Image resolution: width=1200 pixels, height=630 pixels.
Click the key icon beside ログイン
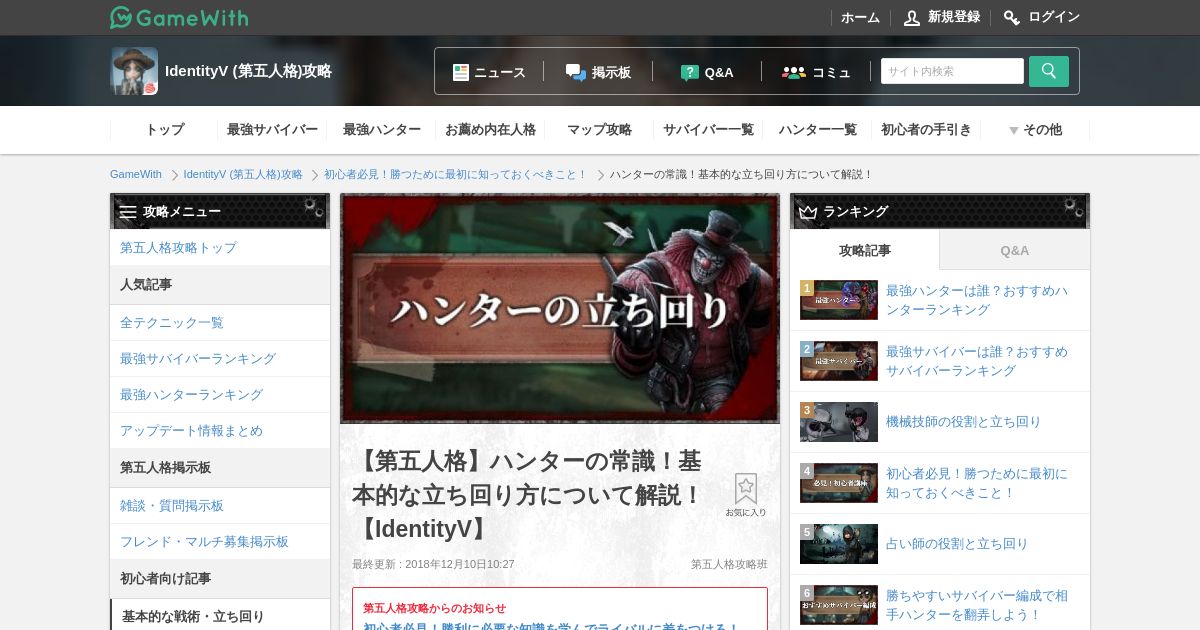click(x=1012, y=17)
